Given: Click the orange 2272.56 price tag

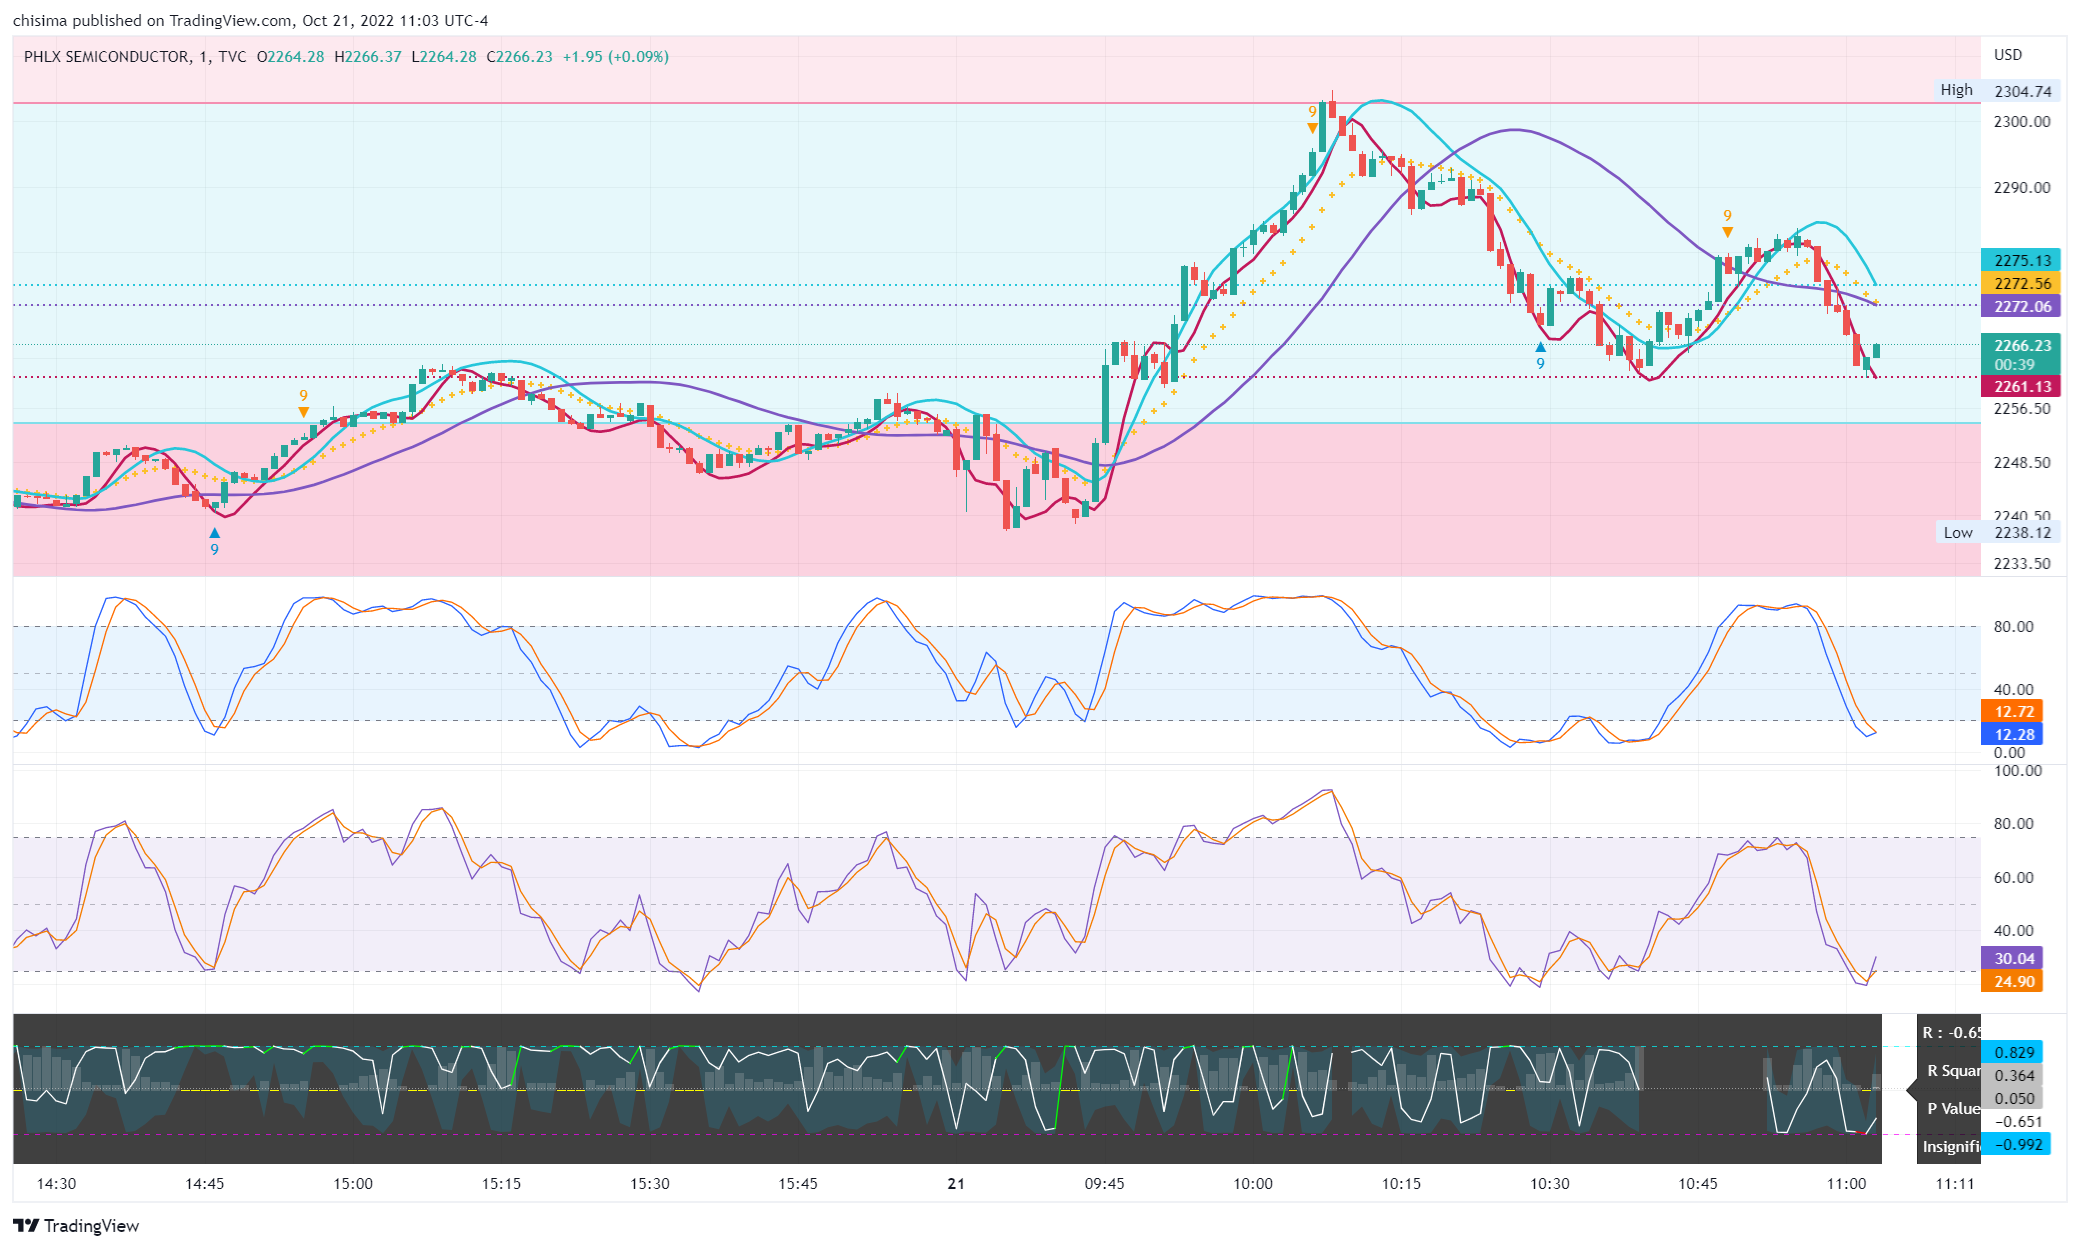Looking at the screenshot, I should [x=2021, y=283].
